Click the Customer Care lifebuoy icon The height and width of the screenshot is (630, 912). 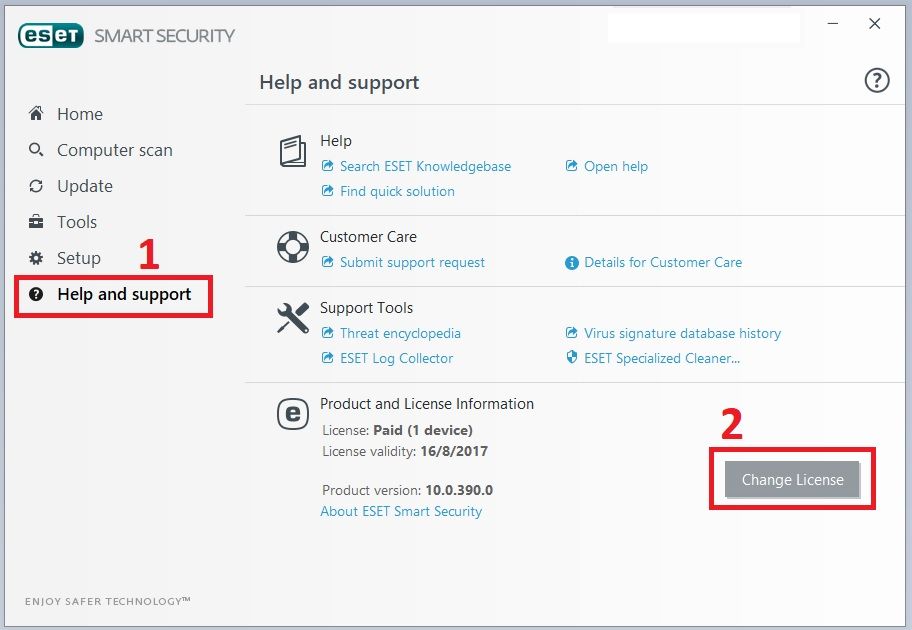(293, 247)
